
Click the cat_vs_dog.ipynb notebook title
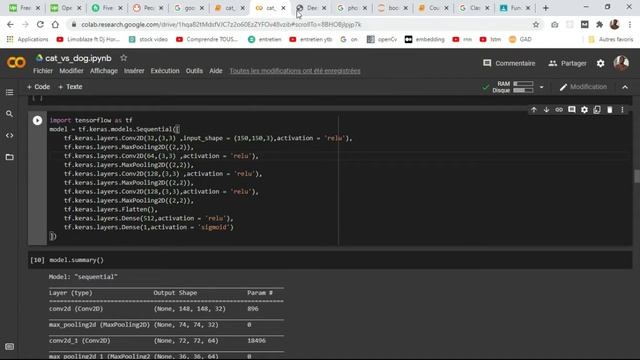(x=78, y=58)
